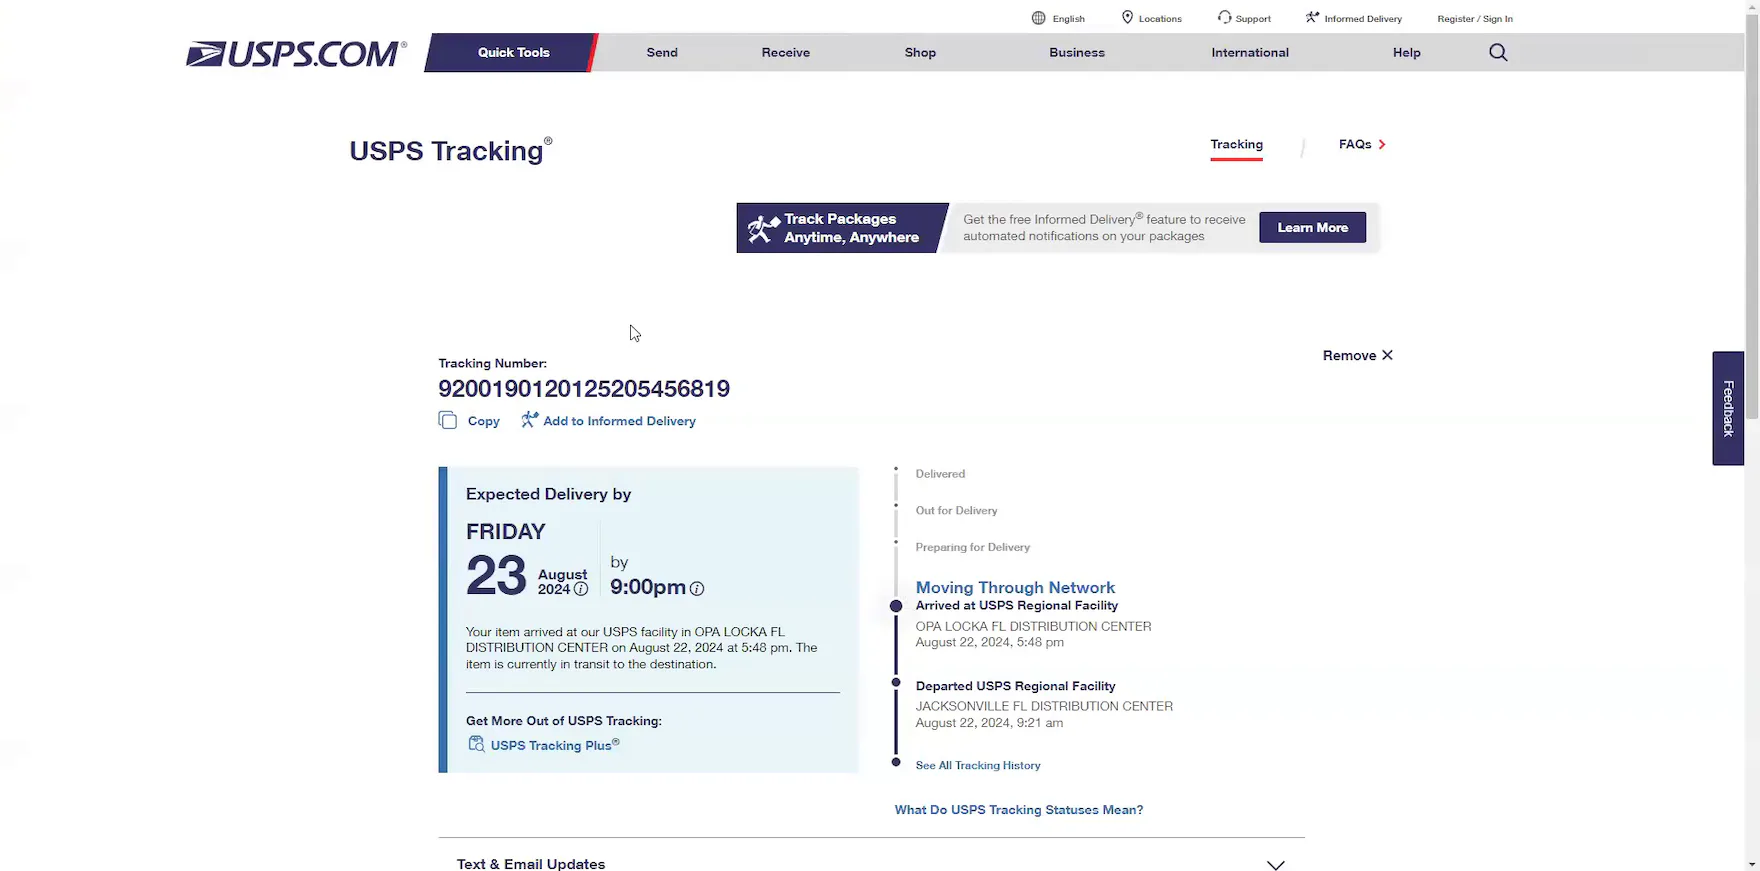
Task: Click tracking number 9200190120125205456819
Action: coord(584,389)
